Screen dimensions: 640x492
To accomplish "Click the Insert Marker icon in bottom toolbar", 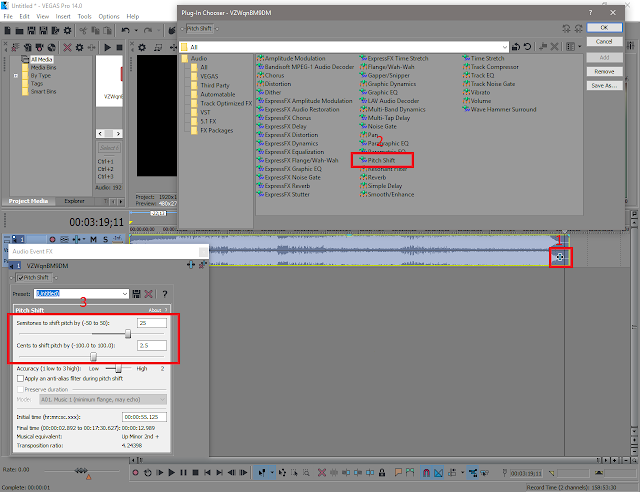I will [398, 472].
